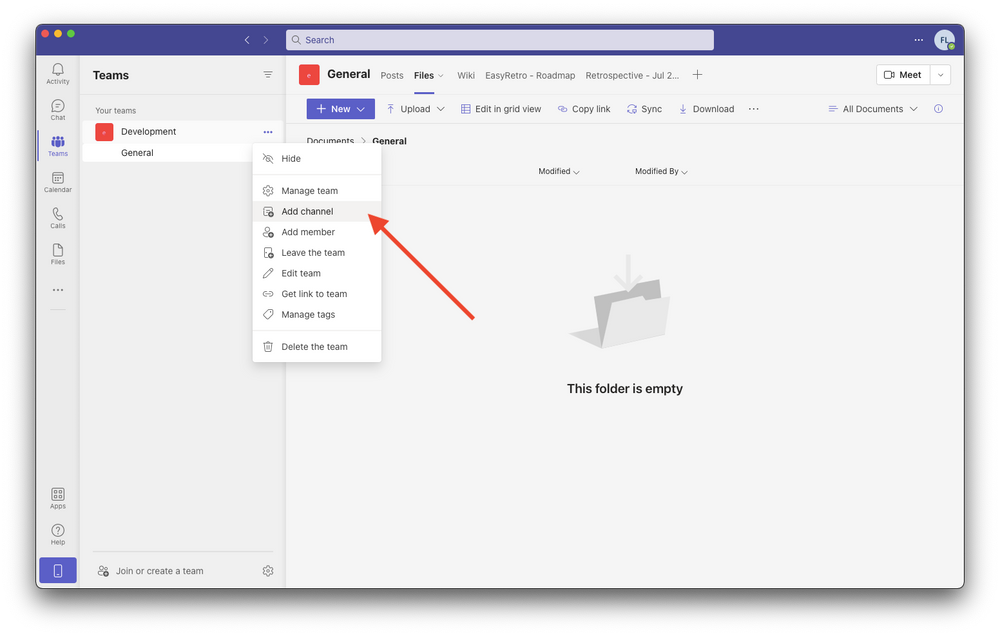Open the Retrospective - Jul tab
The height and width of the screenshot is (636, 1000).
coord(632,75)
